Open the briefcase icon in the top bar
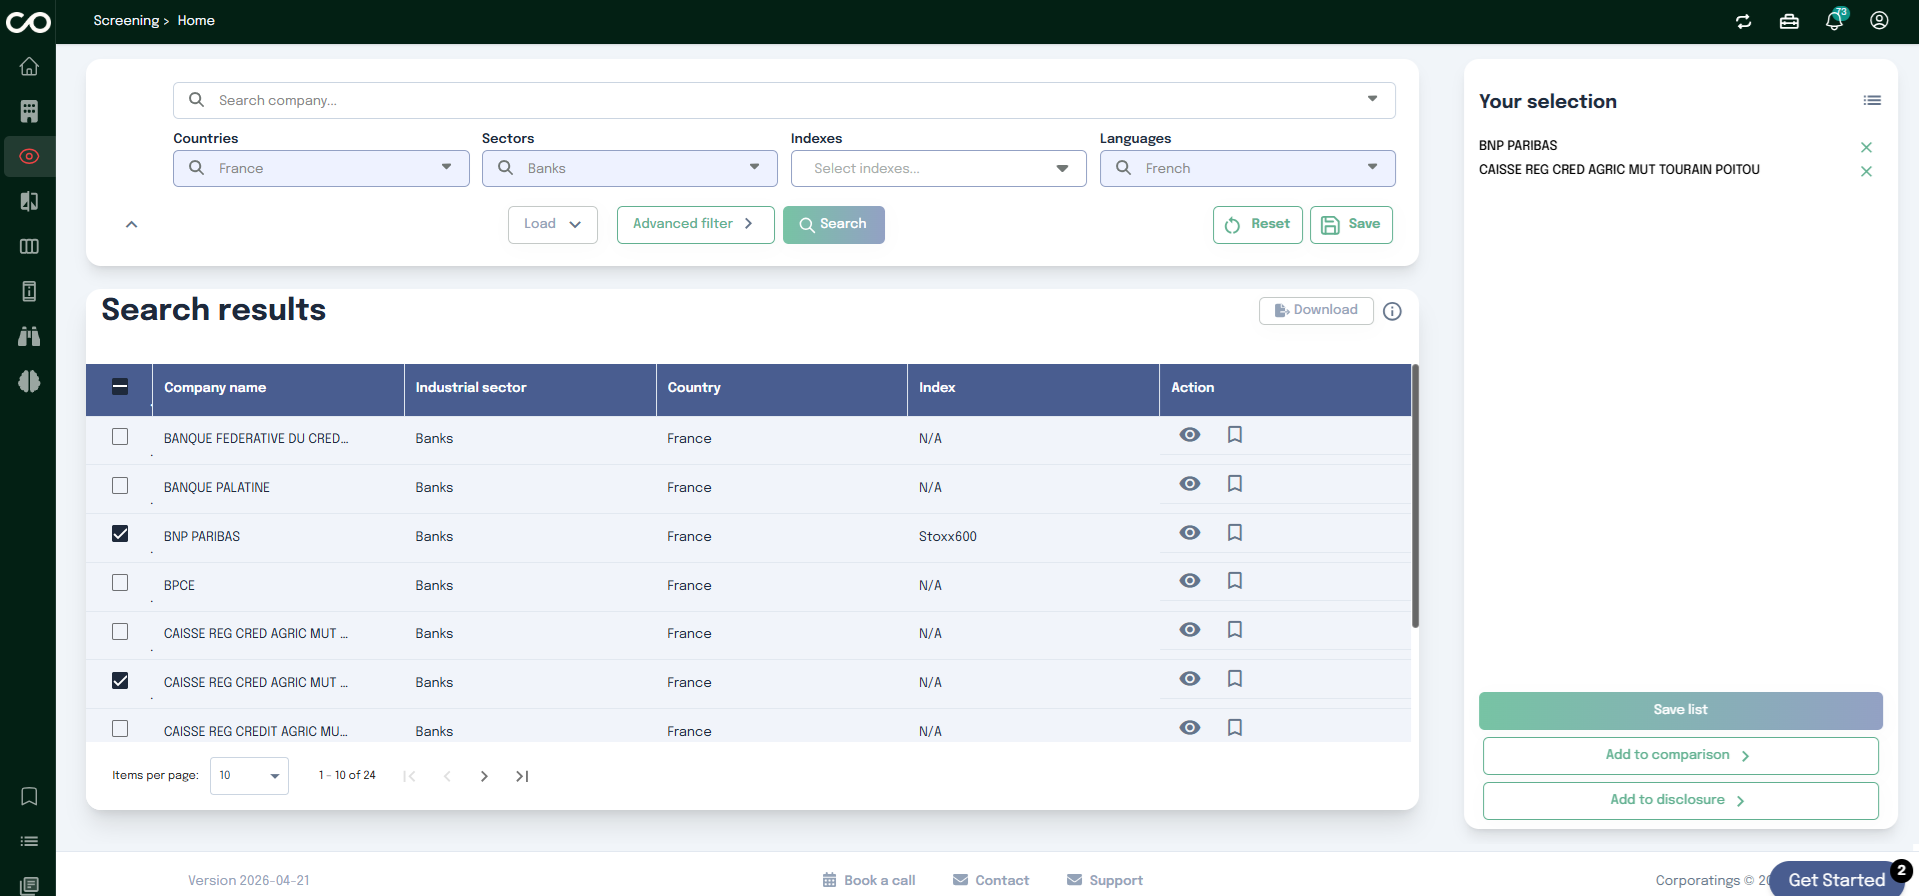 pyautogui.click(x=1789, y=21)
